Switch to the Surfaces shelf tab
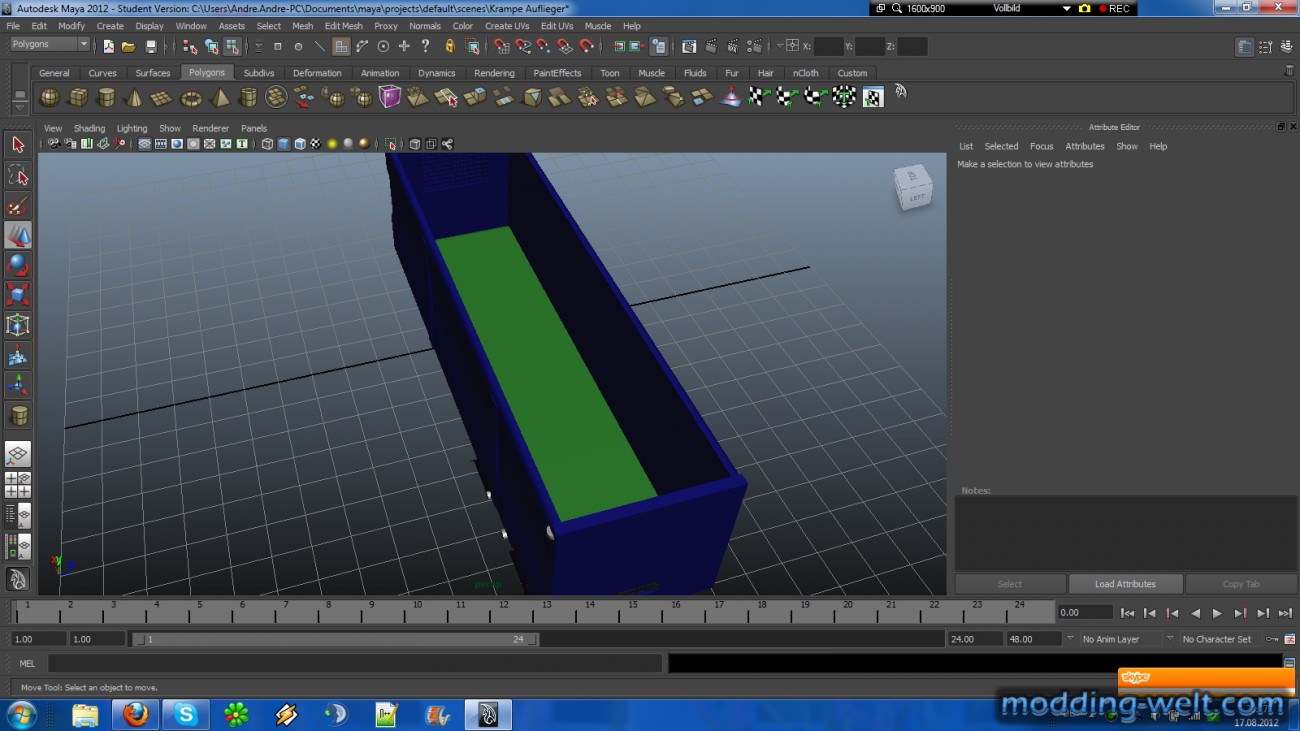 (152, 73)
